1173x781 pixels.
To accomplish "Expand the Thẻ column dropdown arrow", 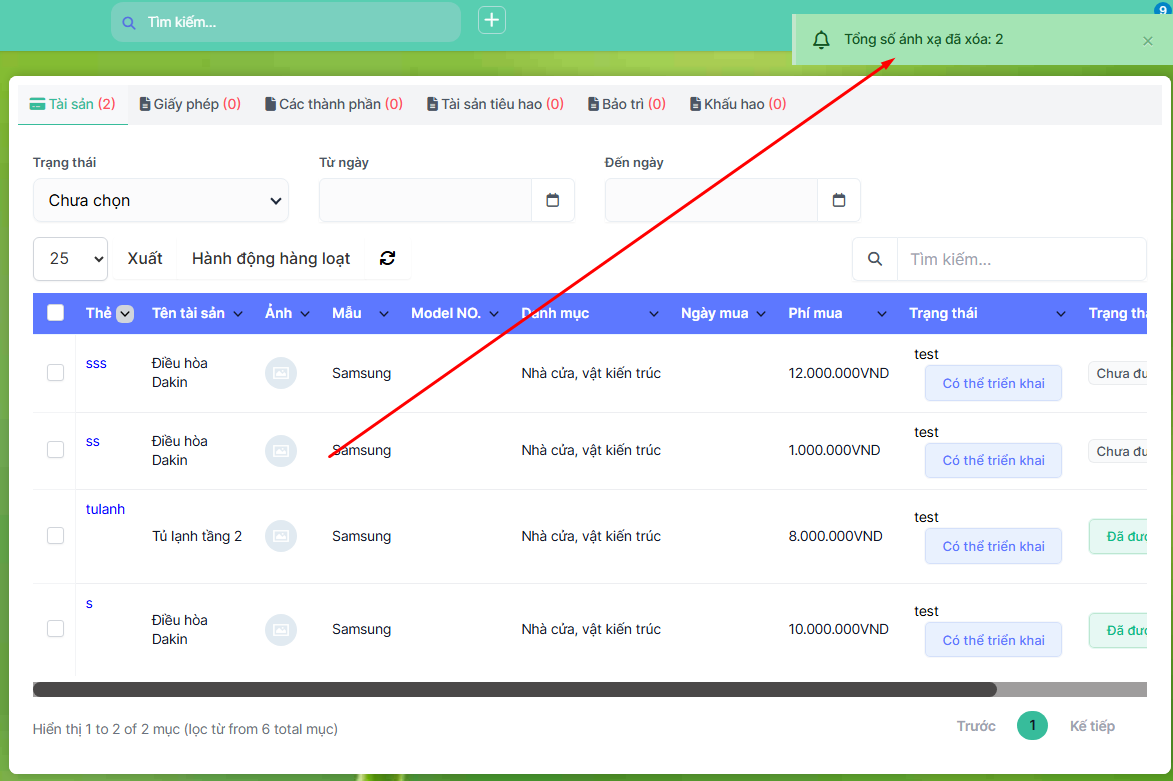I will coord(125,314).
